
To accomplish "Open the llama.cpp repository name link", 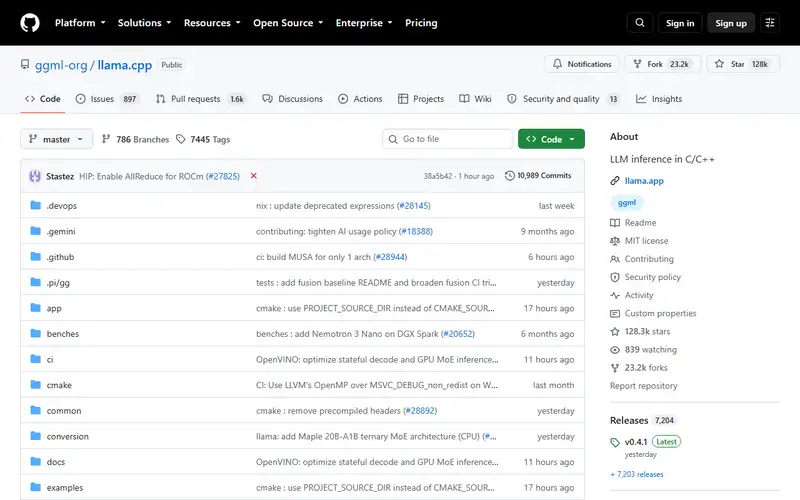I will pos(124,65).
